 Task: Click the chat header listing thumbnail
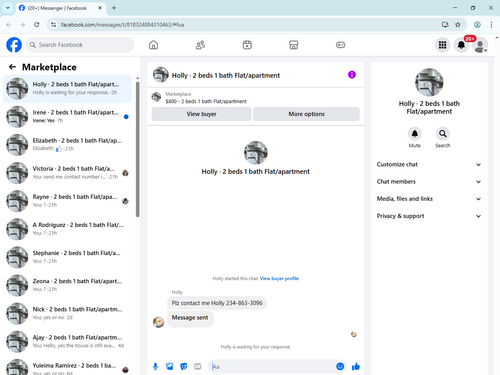(161, 75)
